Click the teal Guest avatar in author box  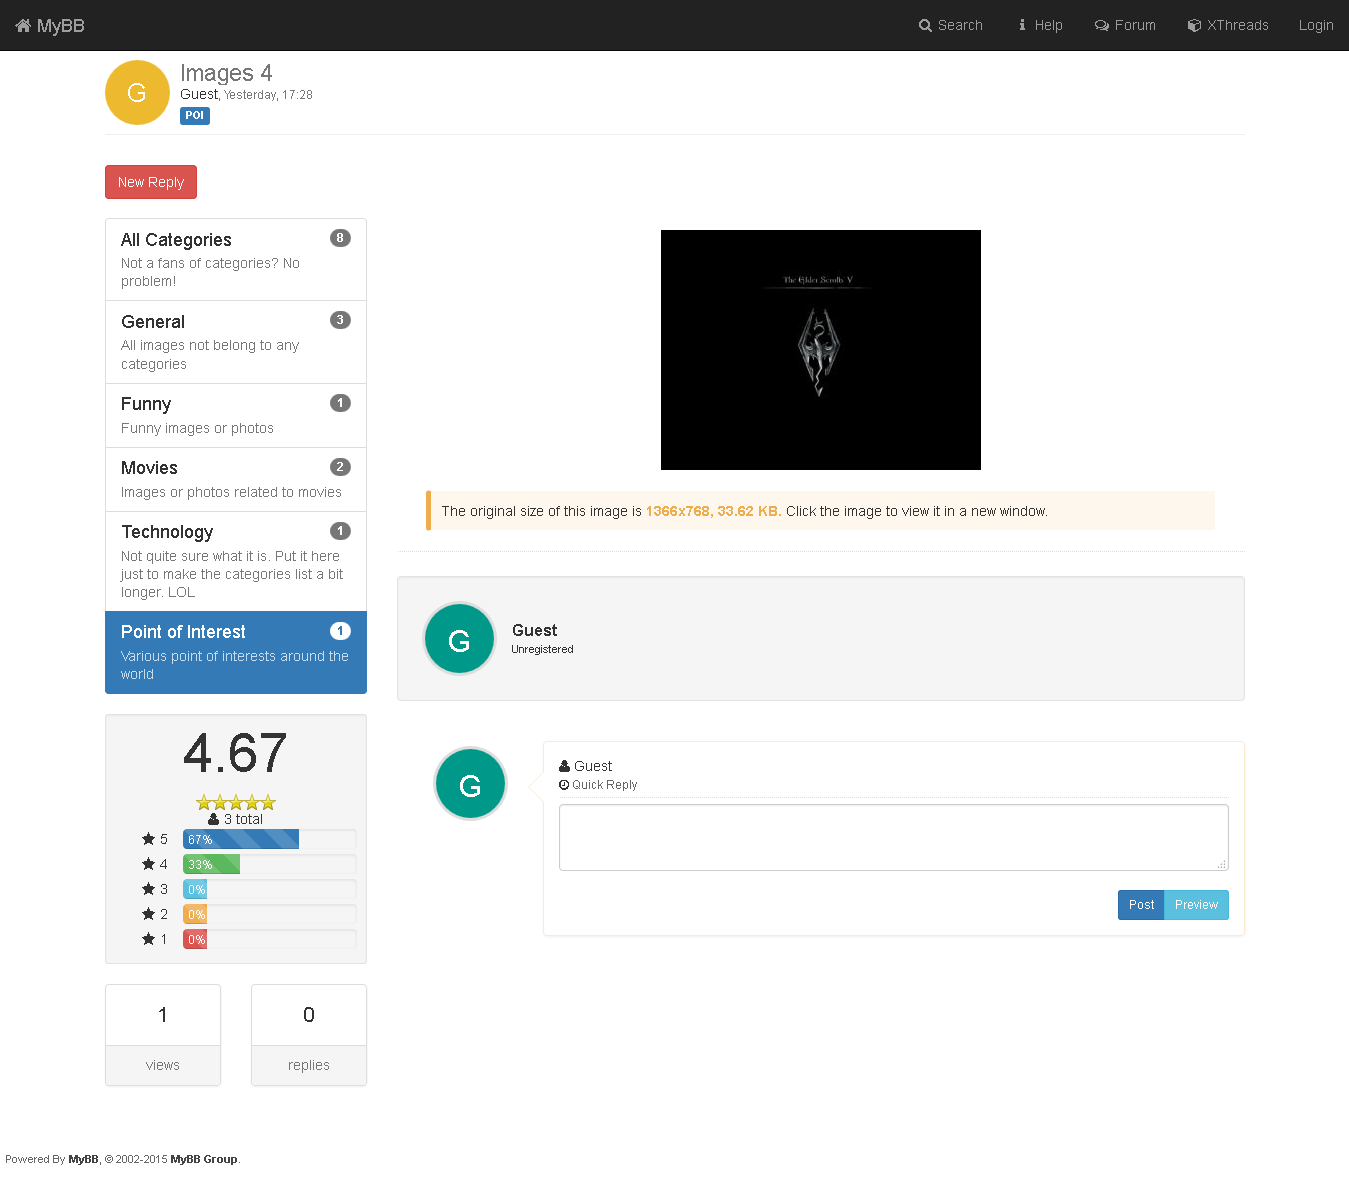click(x=459, y=639)
